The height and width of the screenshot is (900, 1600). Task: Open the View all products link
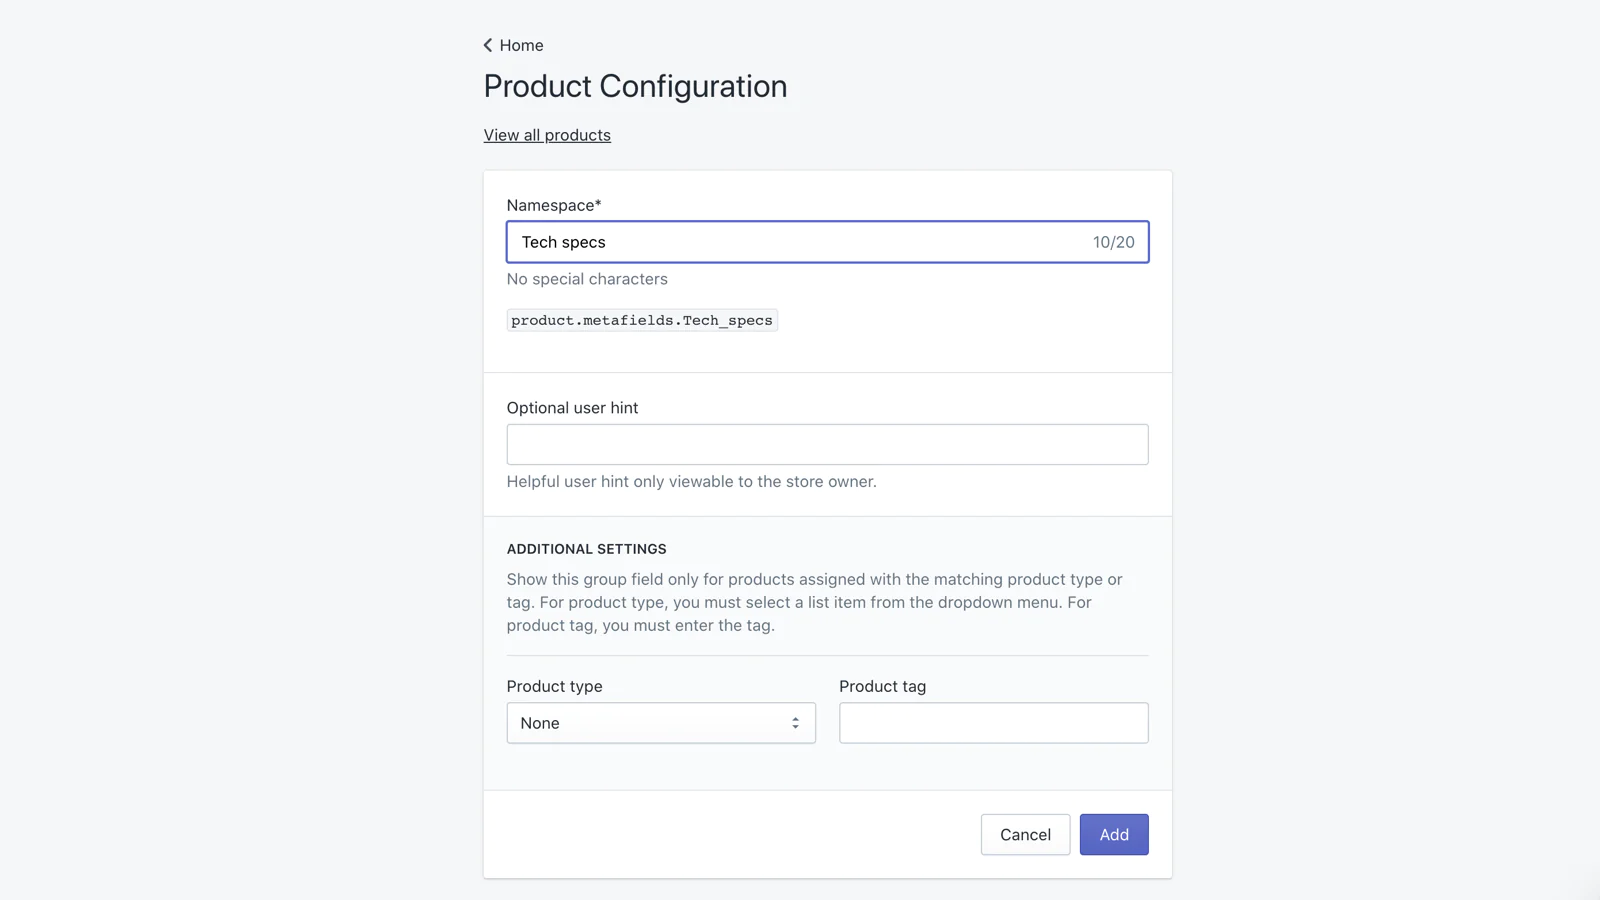[x=547, y=135]
